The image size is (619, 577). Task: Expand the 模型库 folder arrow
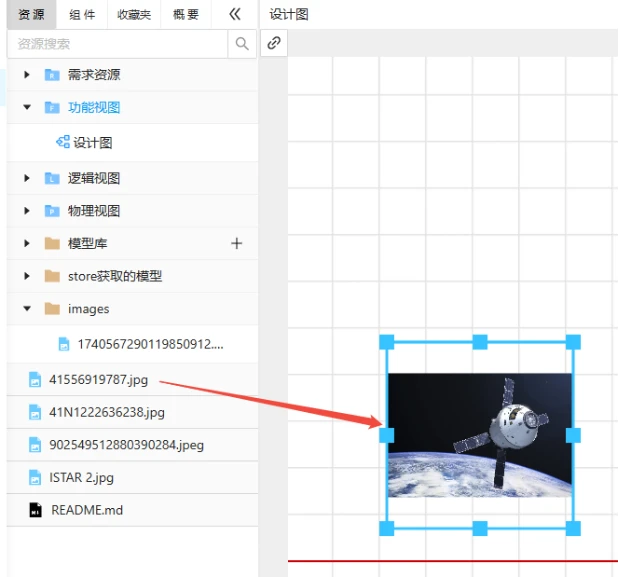click(27, 243)
